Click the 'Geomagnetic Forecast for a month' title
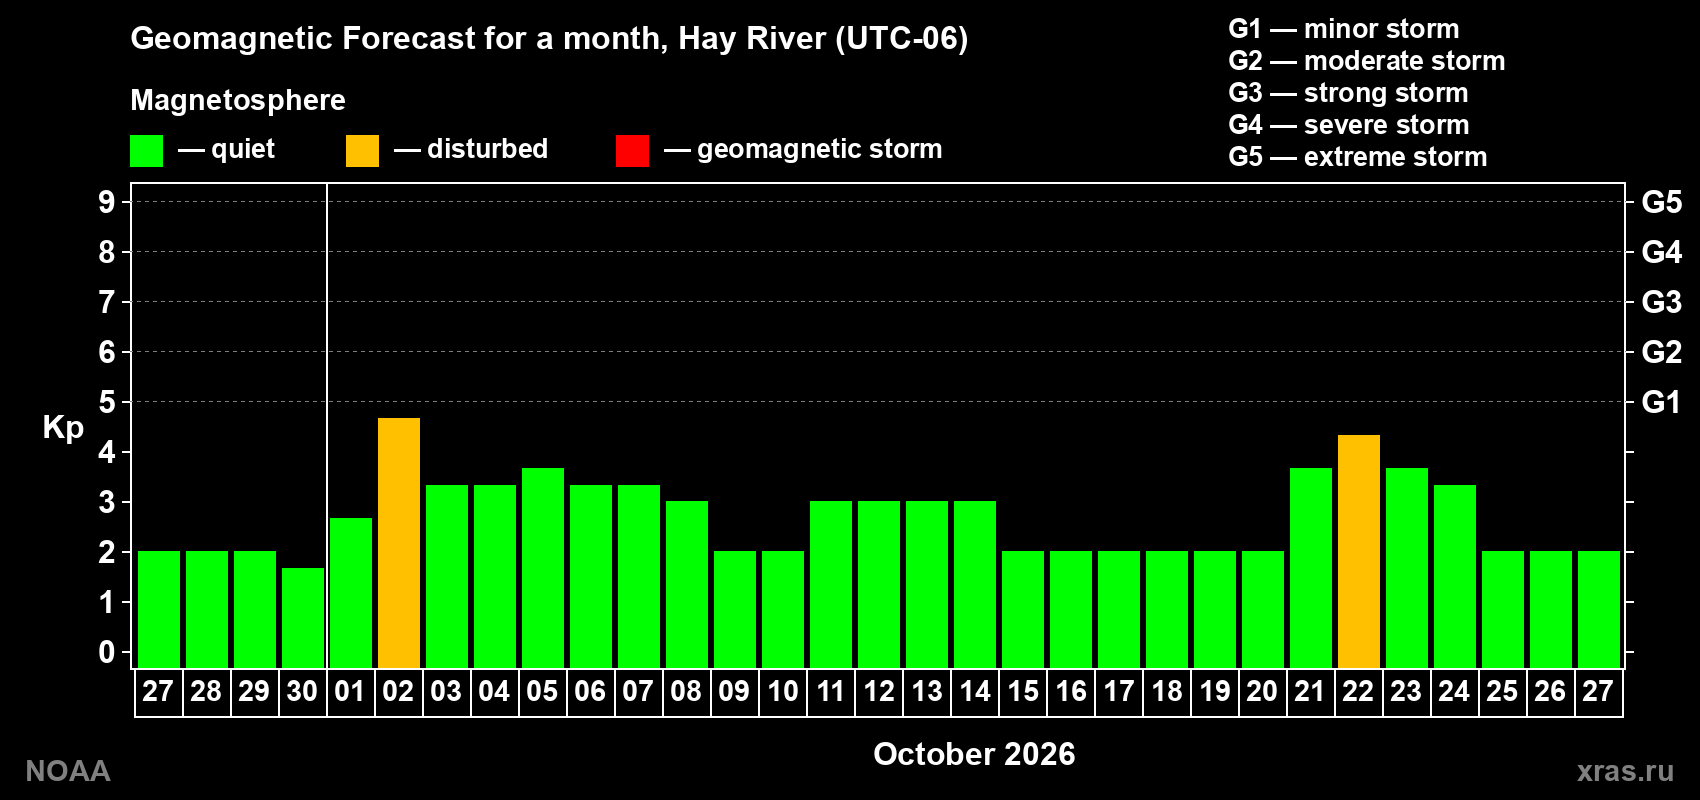The image size is (1700, 800). [549, 39]
